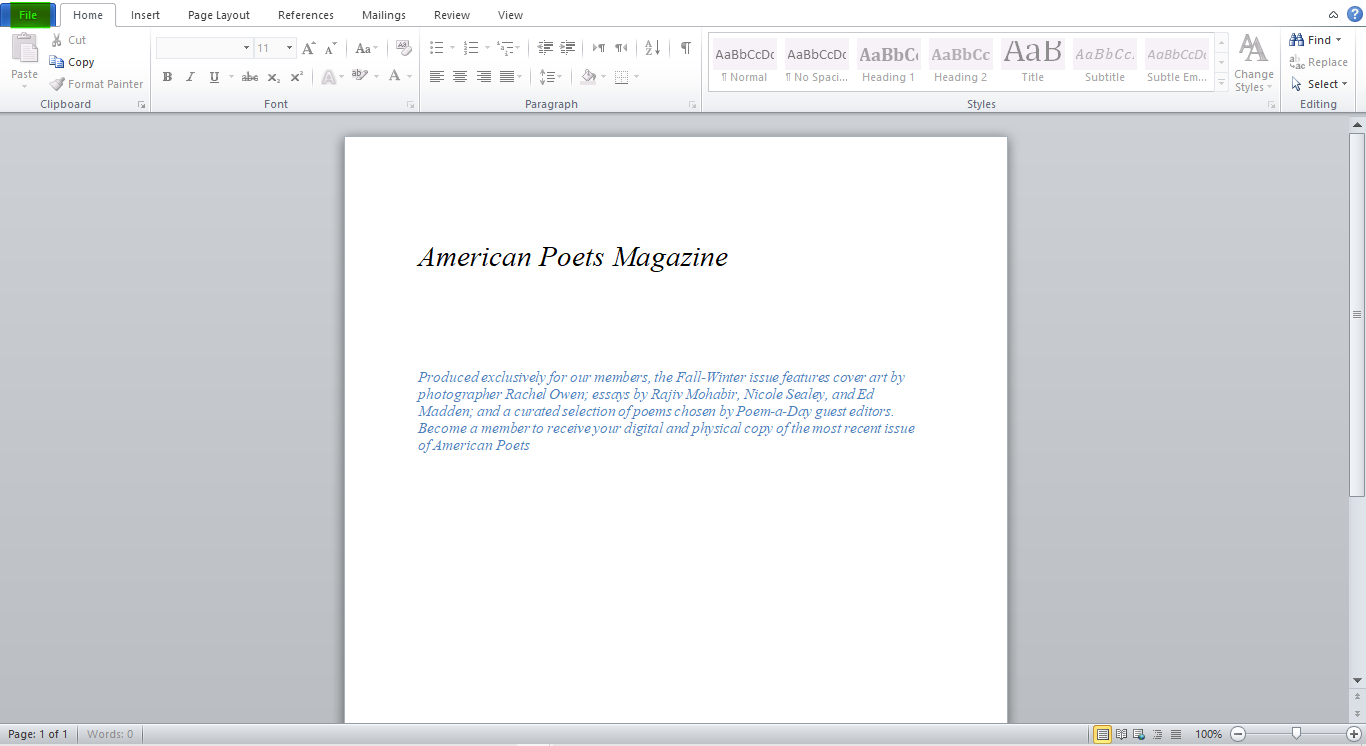1366x746 pixels.
Task: Open the Font dialog launcher
Action: pyautogui.click(x=411, y=105)
